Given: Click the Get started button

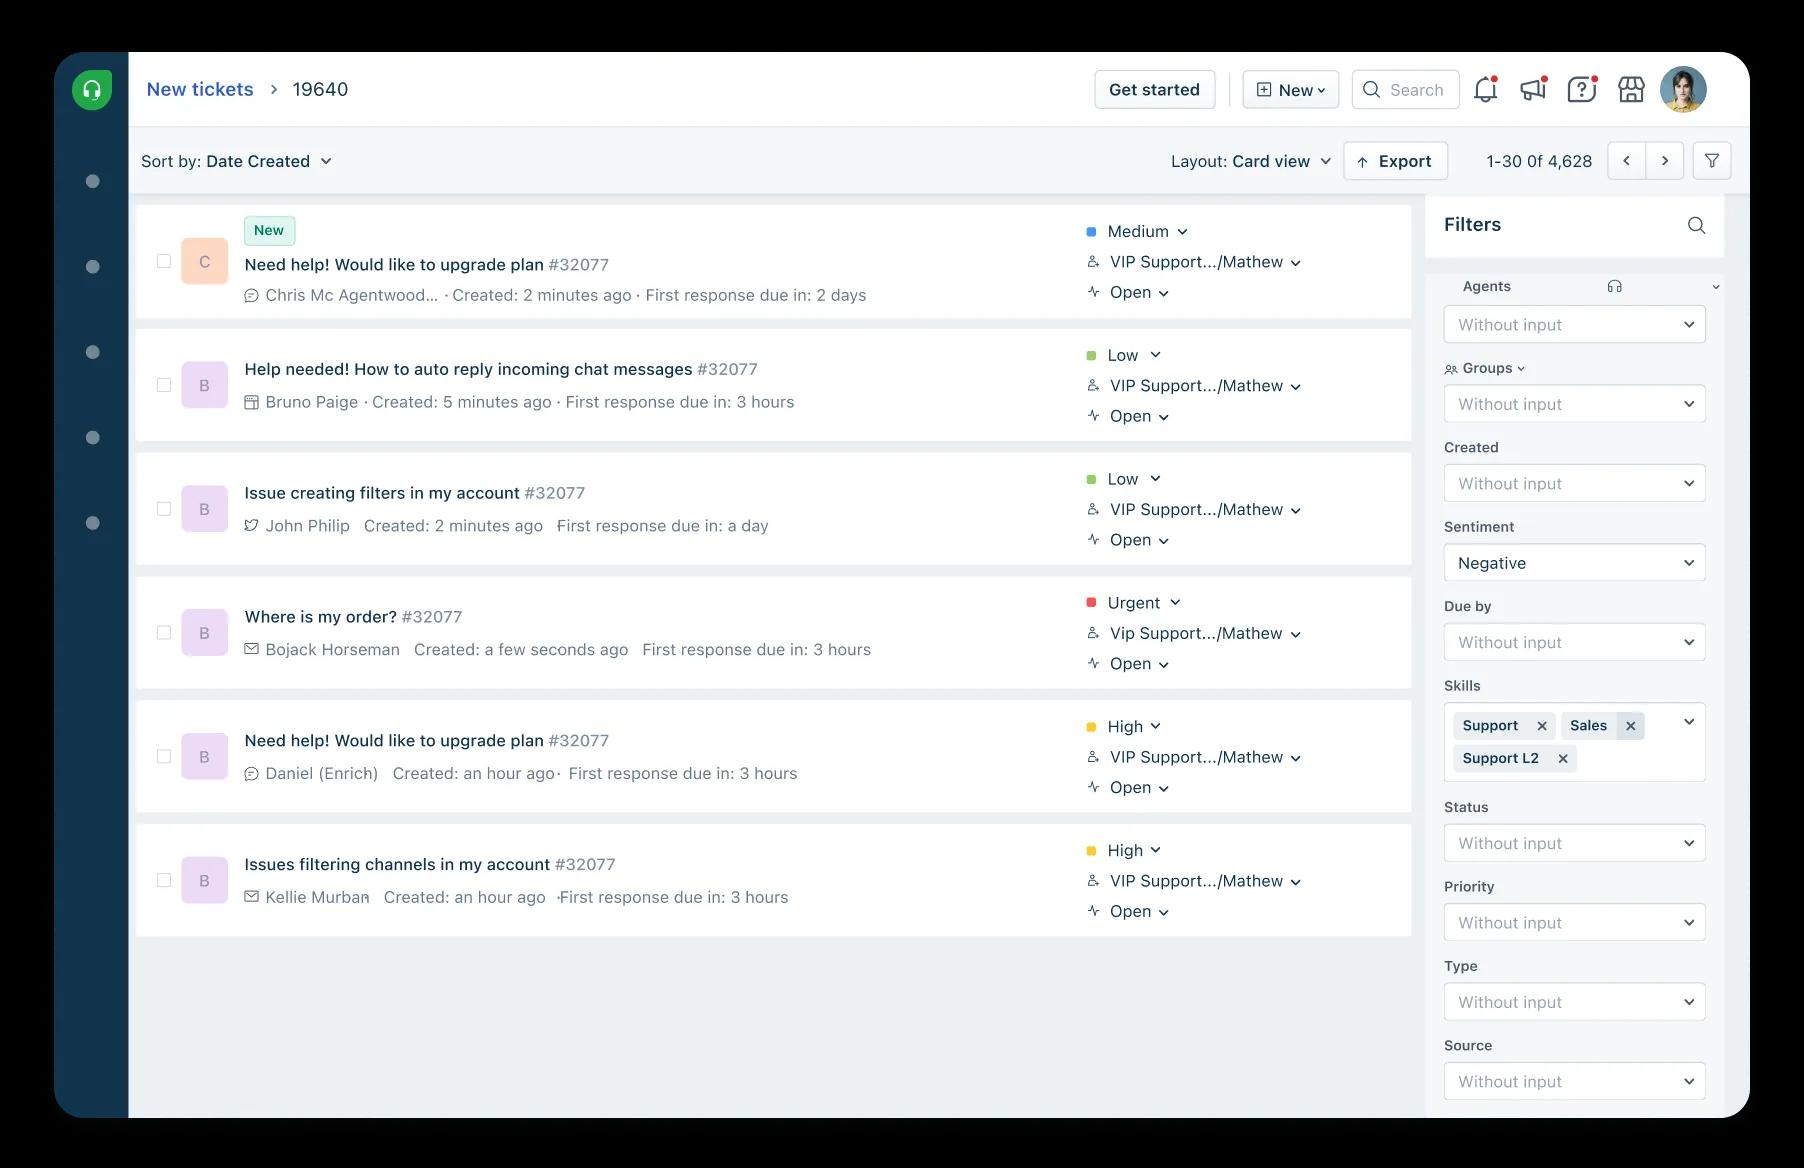Looking at the screenshot, I should 1154,90.
